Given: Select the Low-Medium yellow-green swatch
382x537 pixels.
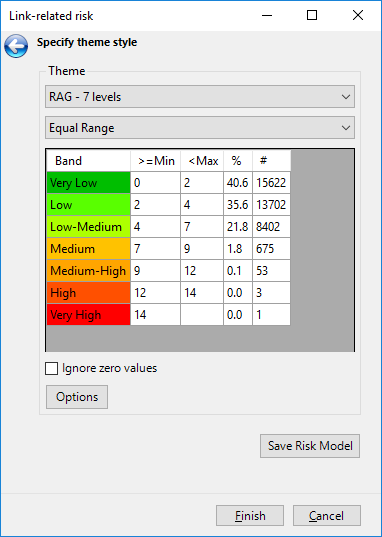Looking at the screenshot, I should click(x=88, y=227).
